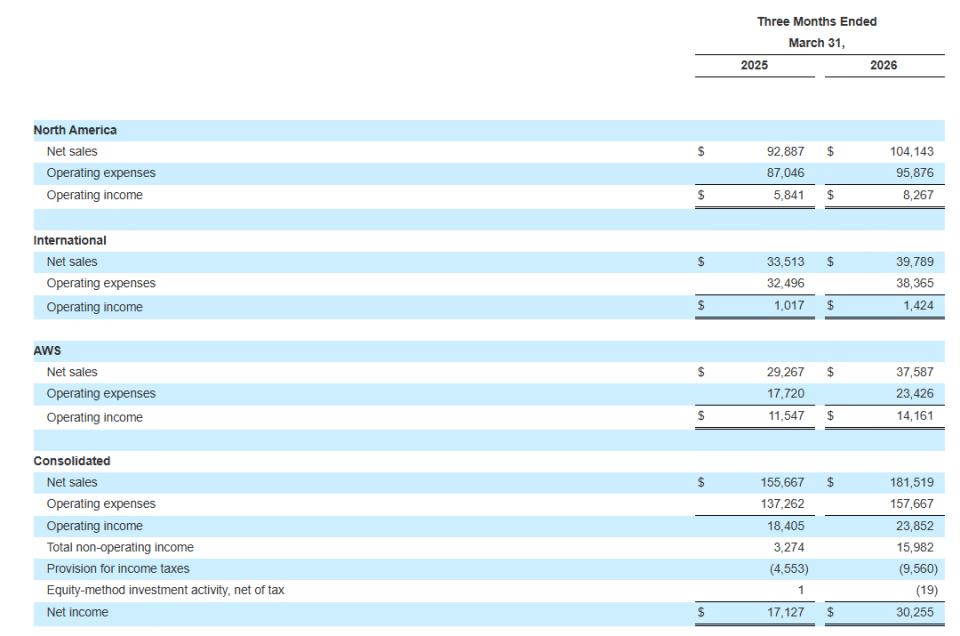Click the March 31, heading text

[x=817, y=43]
